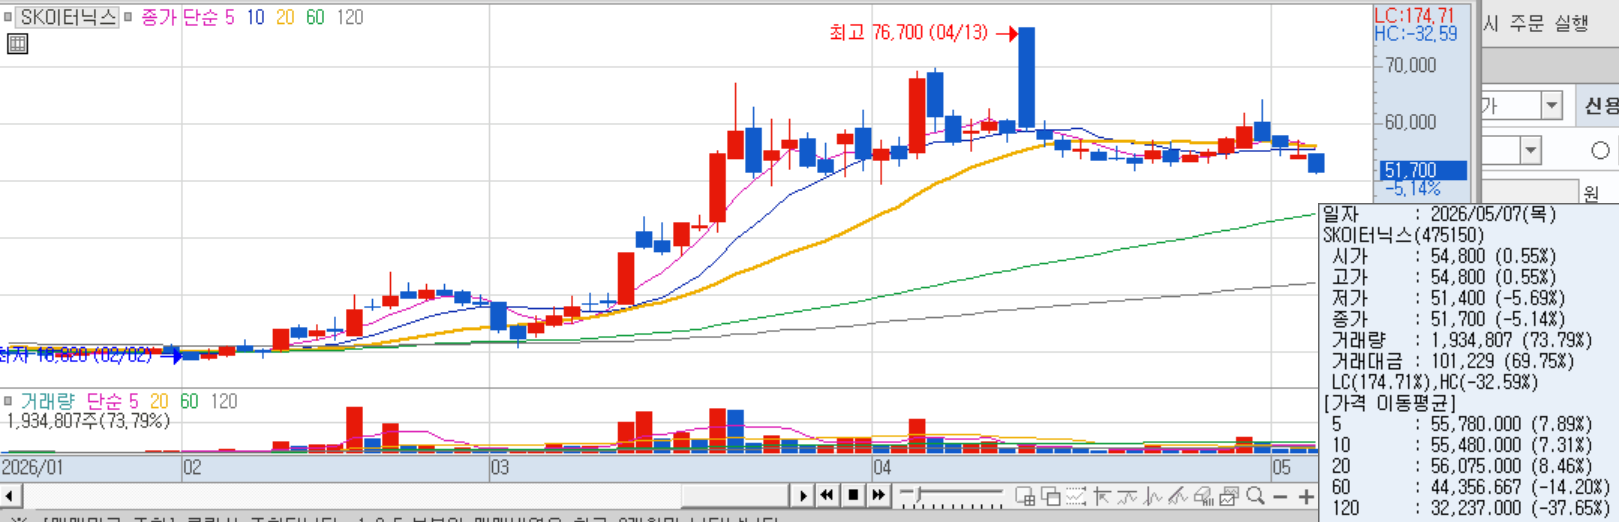Click the chart speed slider handle
Screen dimensions: 1619x522
(917, 494)
